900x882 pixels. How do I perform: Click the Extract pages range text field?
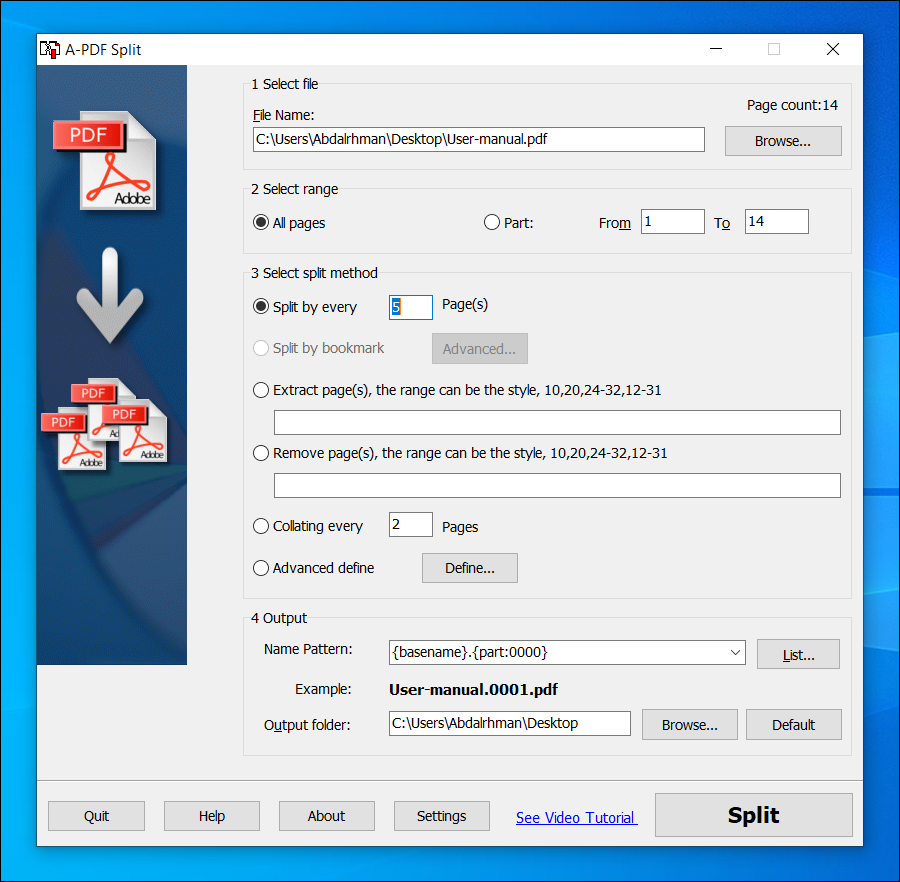click(557, 422)
